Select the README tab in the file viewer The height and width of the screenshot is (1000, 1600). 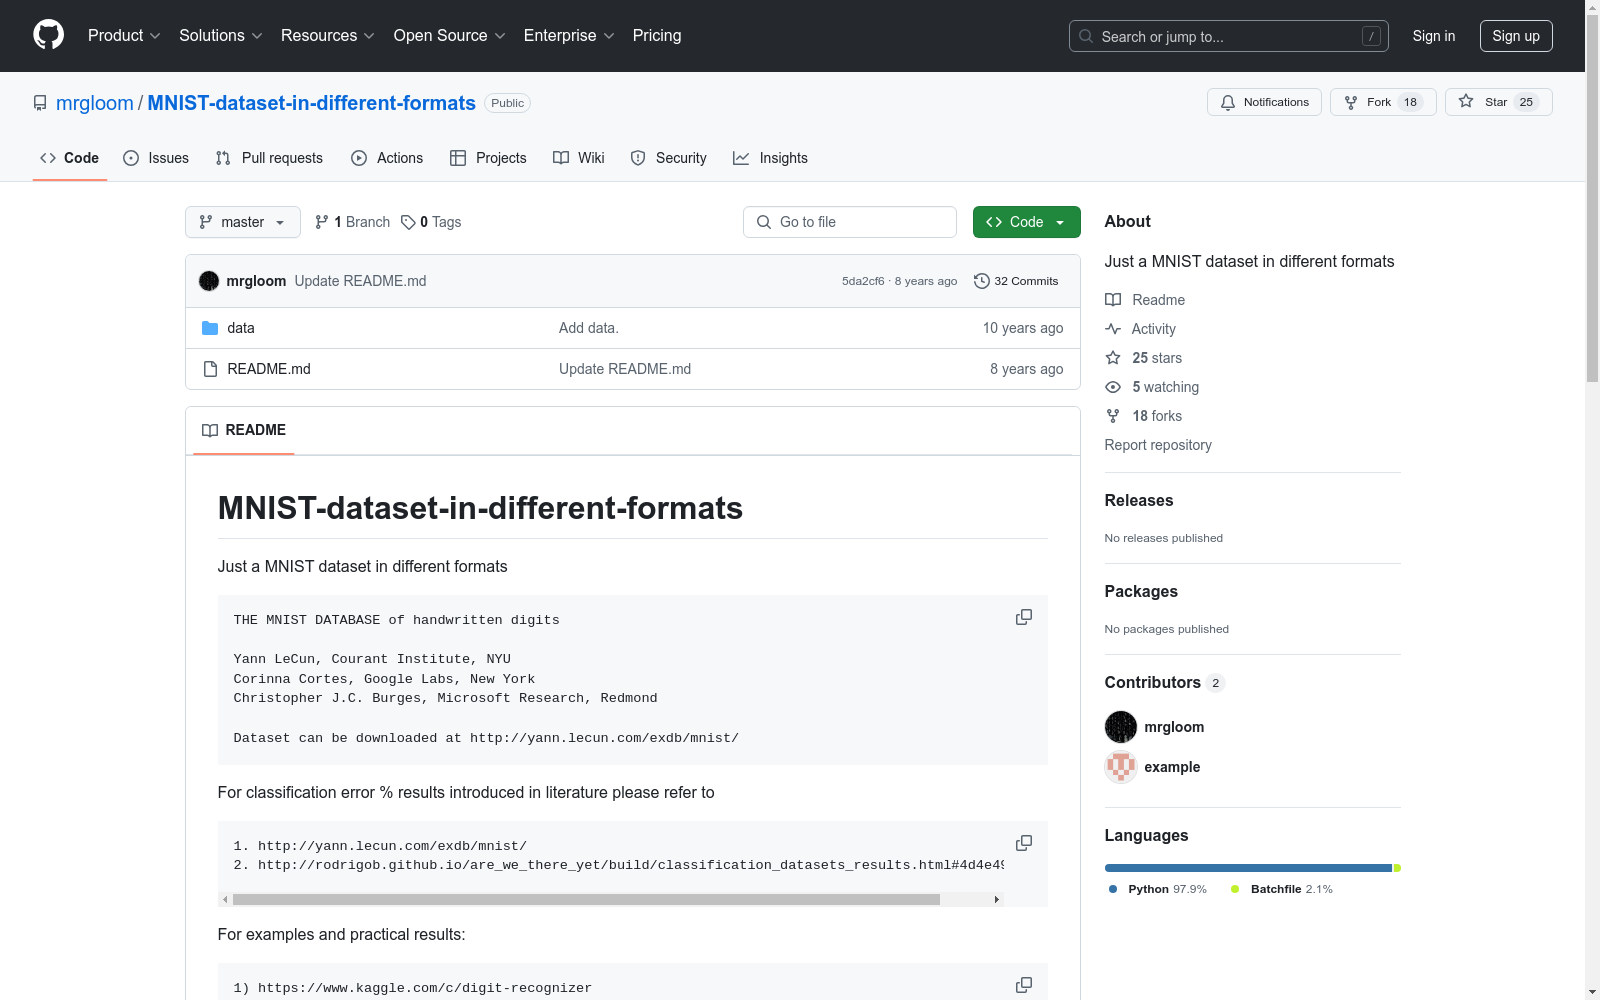244,430
